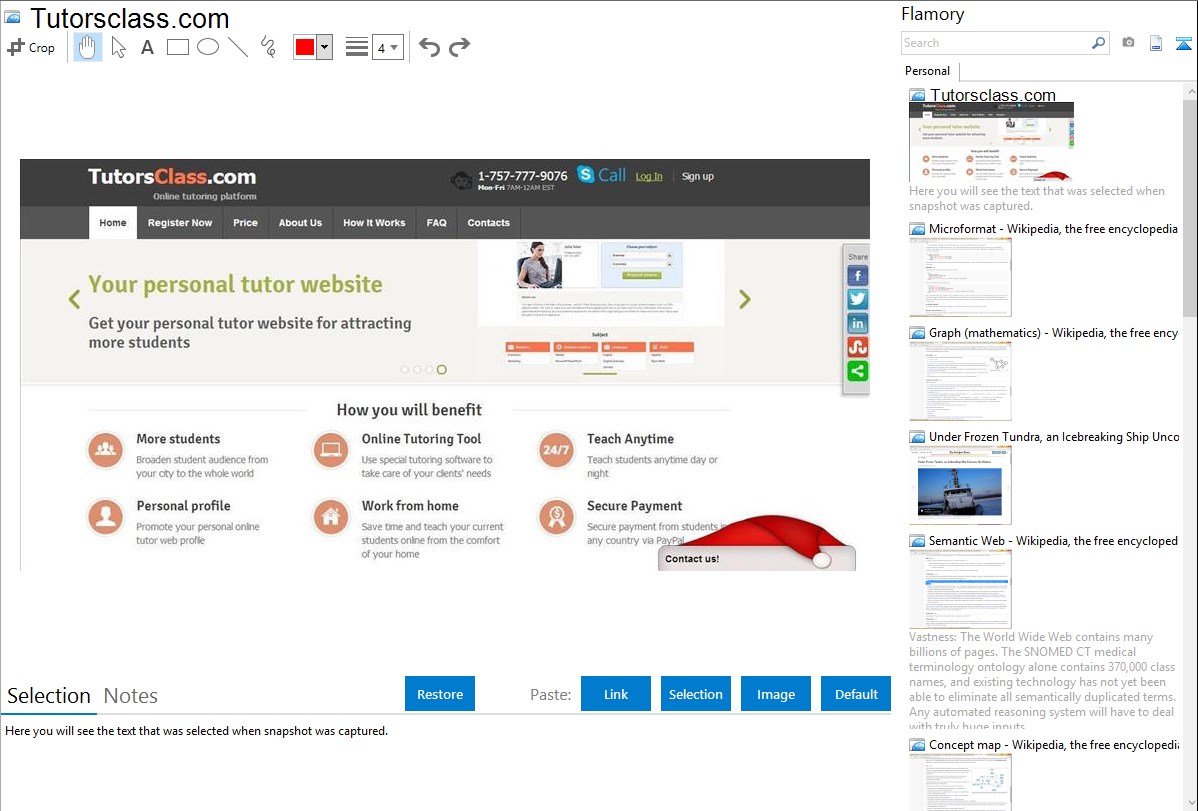Open the Tutorsclass.com snapshot thumbnail in list
The image size is (1198, 811).
[991, 141]
